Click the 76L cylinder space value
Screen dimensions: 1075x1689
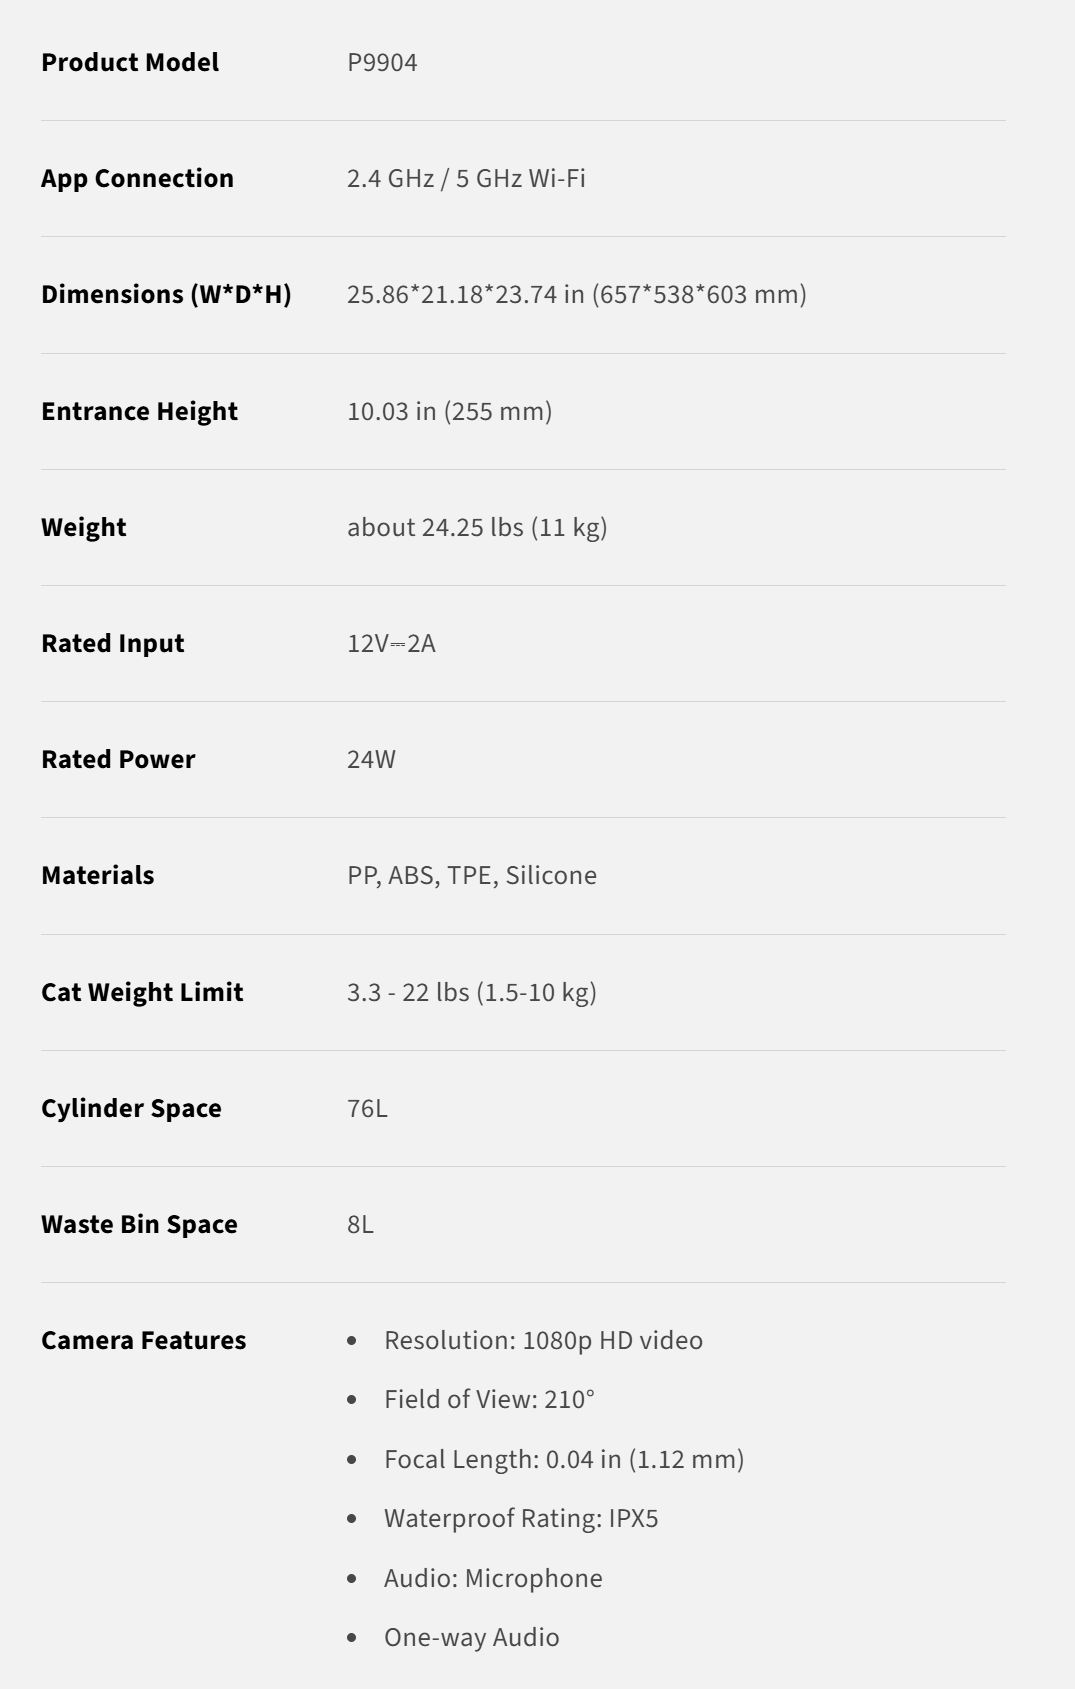tap(367, 1108)
